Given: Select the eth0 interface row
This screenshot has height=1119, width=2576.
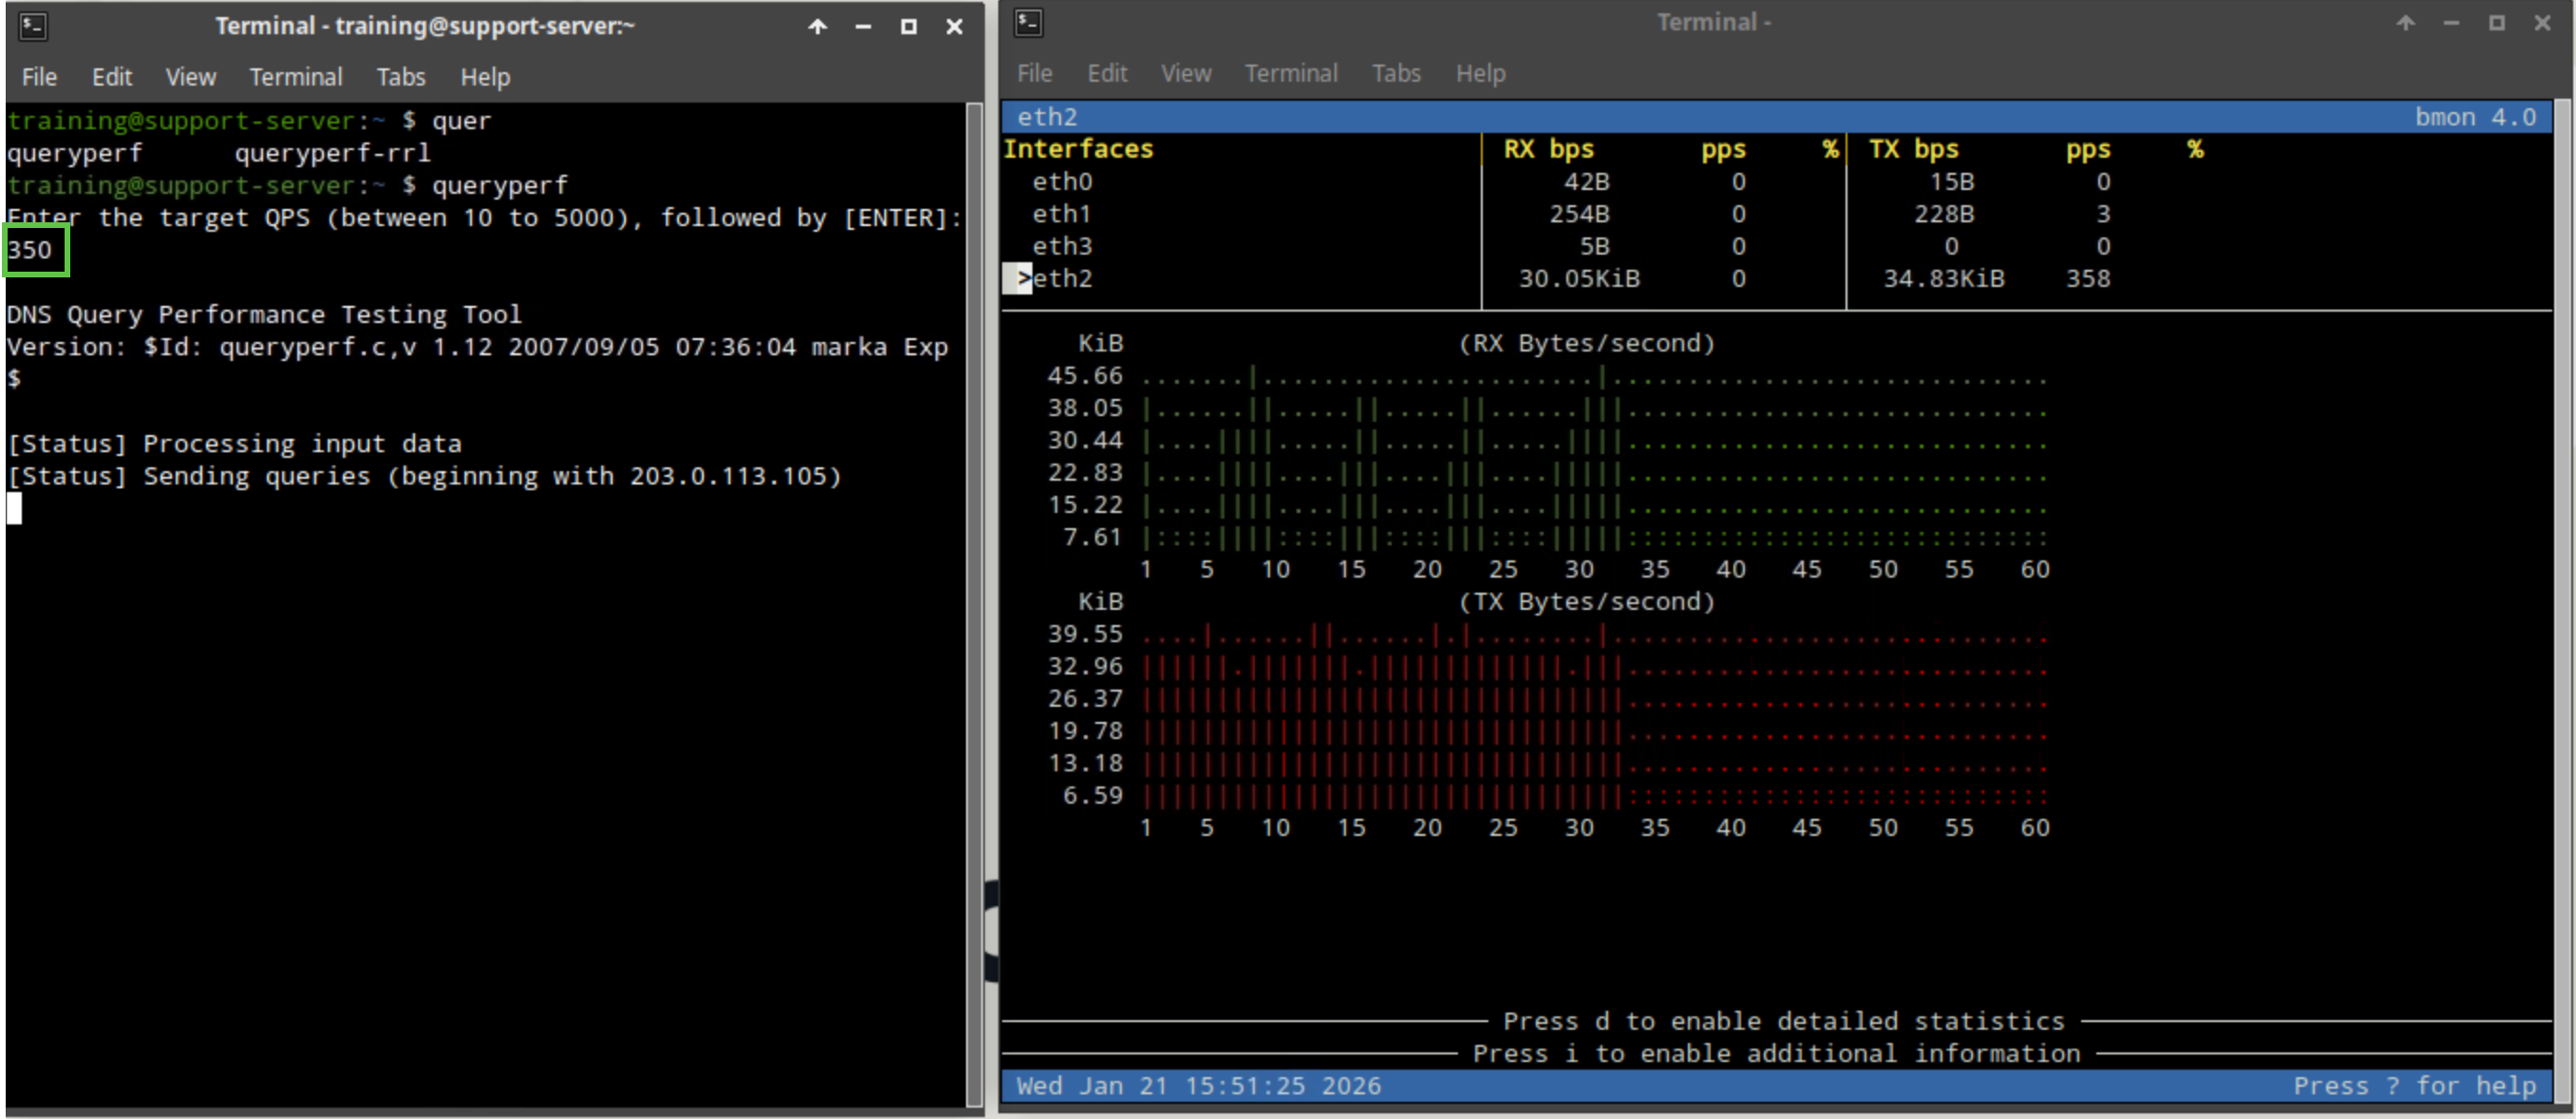Looking at the screenshot, I should (x=1062, y=182).
